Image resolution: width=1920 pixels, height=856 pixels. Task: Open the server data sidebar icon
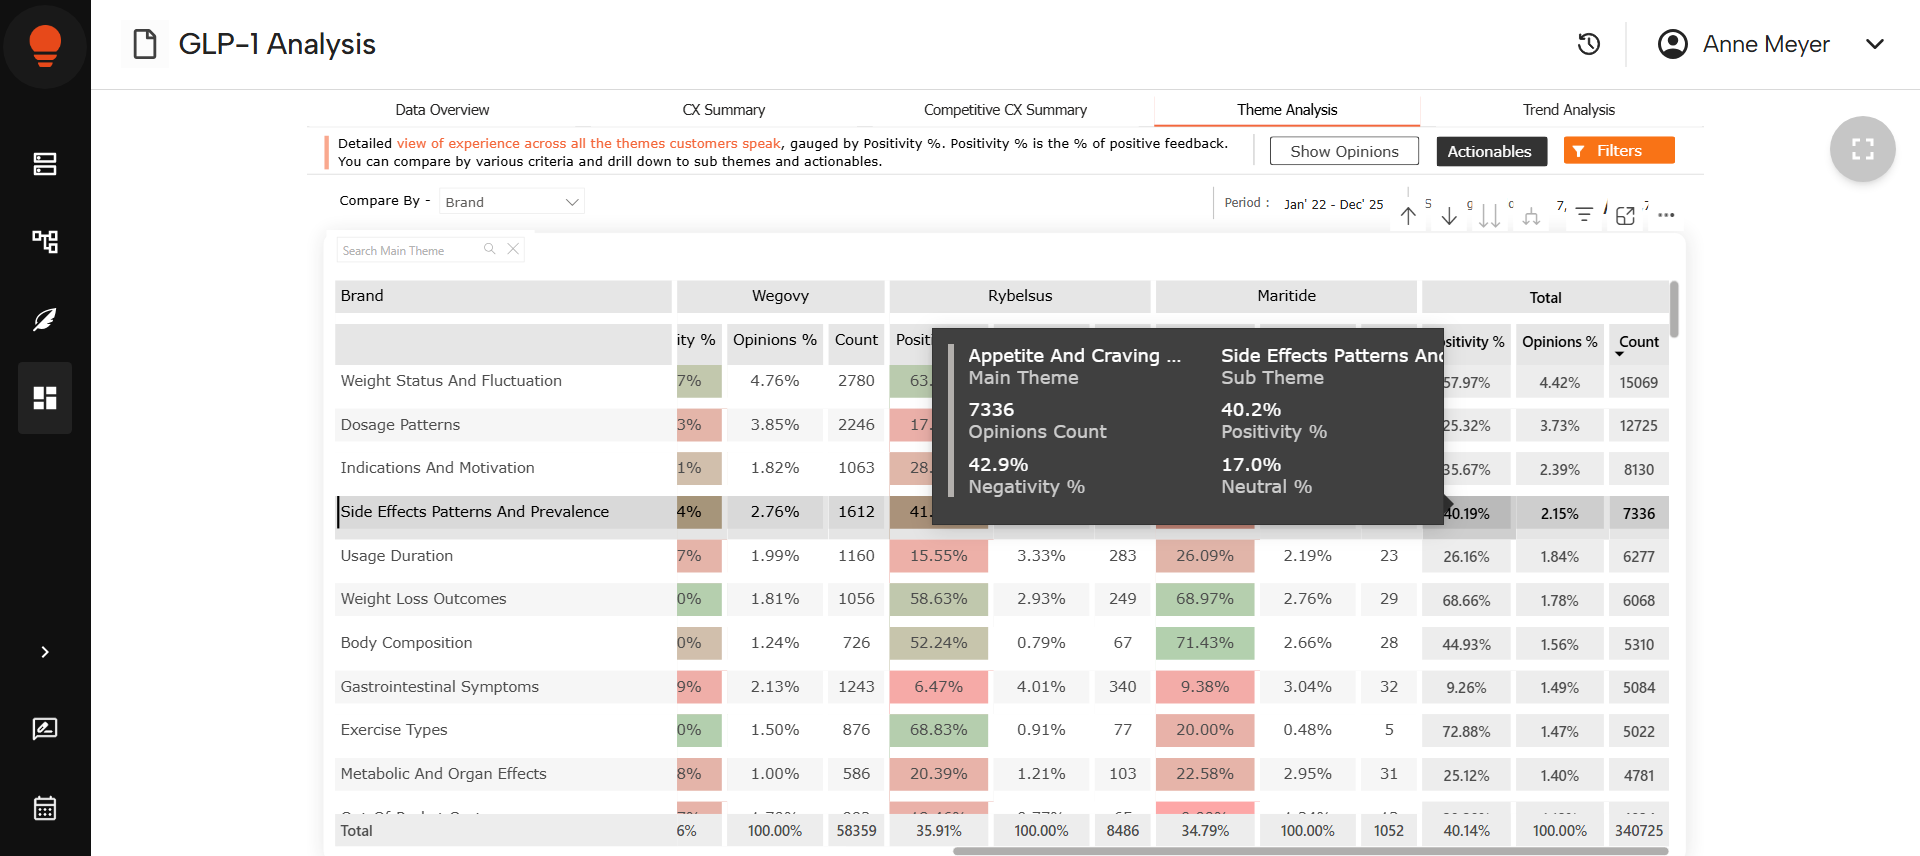pos(45,164)
